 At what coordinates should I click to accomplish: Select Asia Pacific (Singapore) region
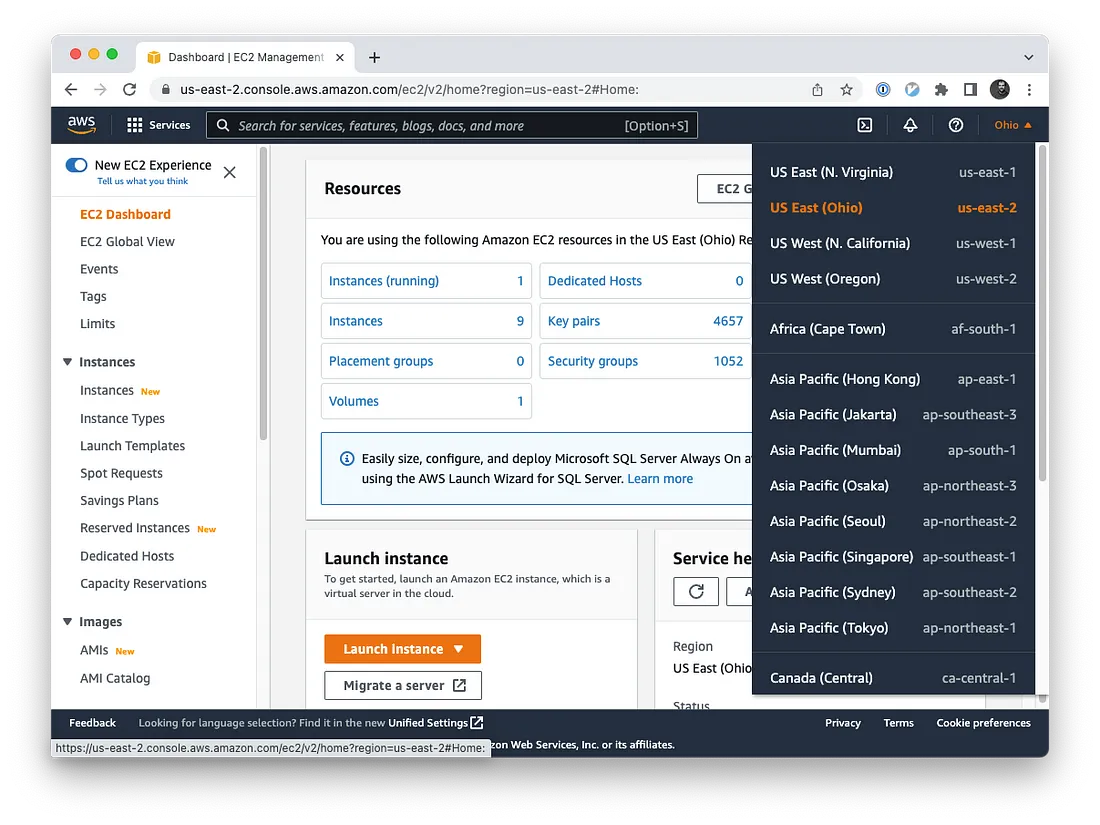[893, 557]
